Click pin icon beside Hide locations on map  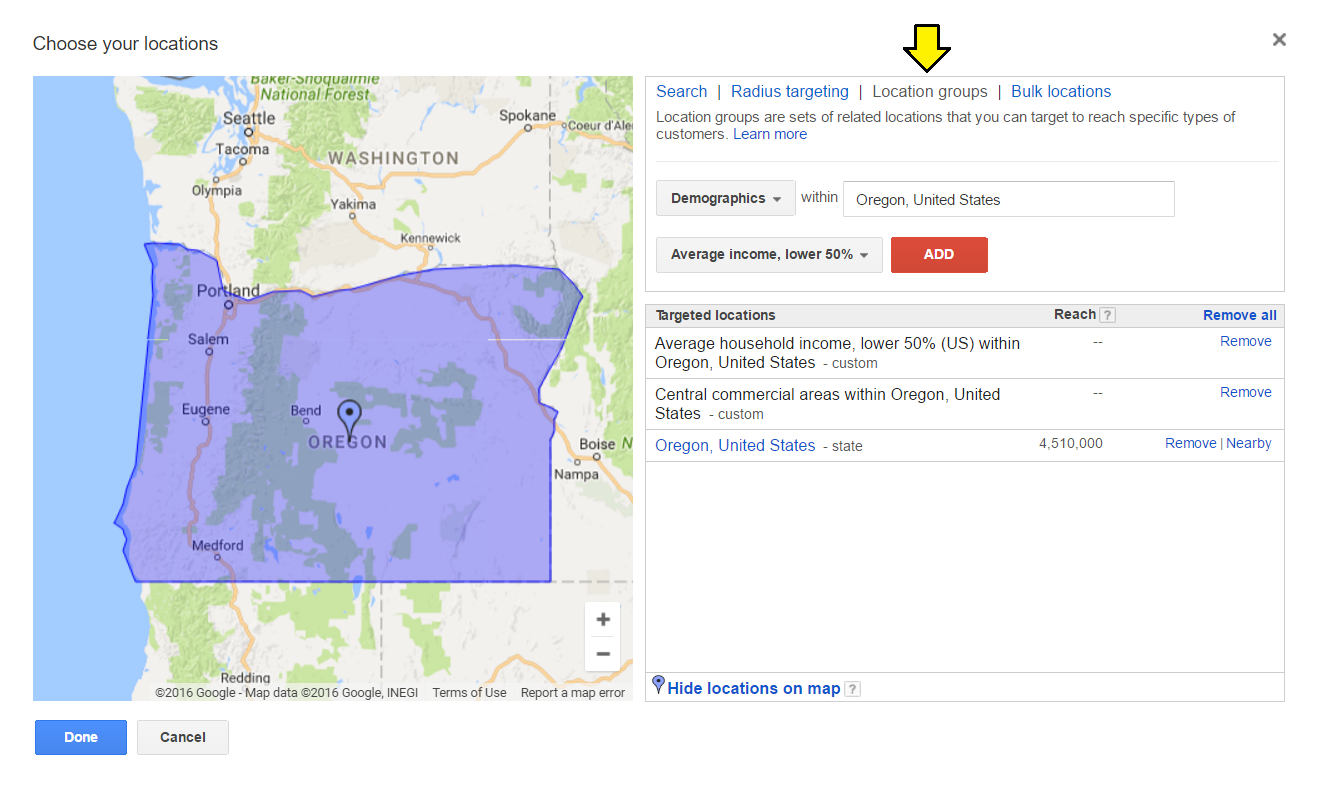pos(658,685)
